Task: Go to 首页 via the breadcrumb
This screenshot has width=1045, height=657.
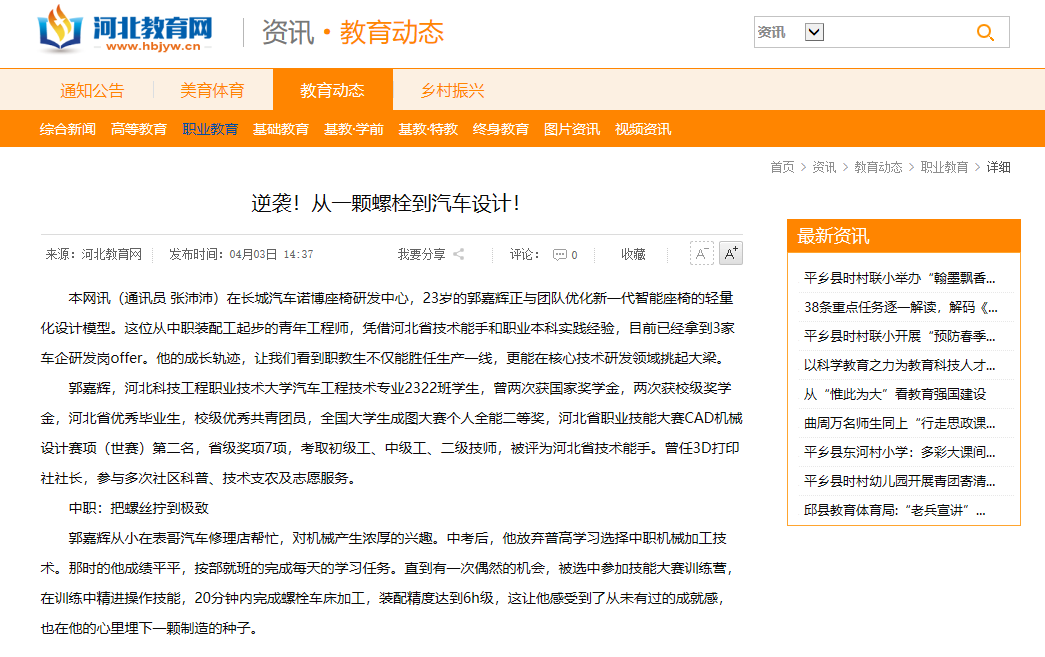Action: (x=780, y=167)
